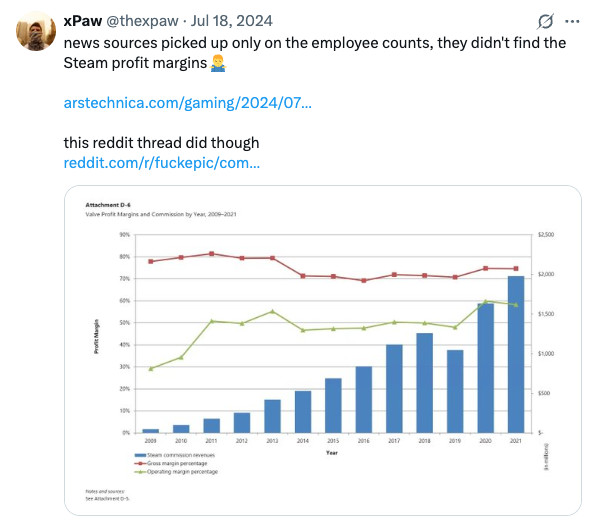
Task: Click the 2011 gross margin red marker
Action: [x=212, y=254]
